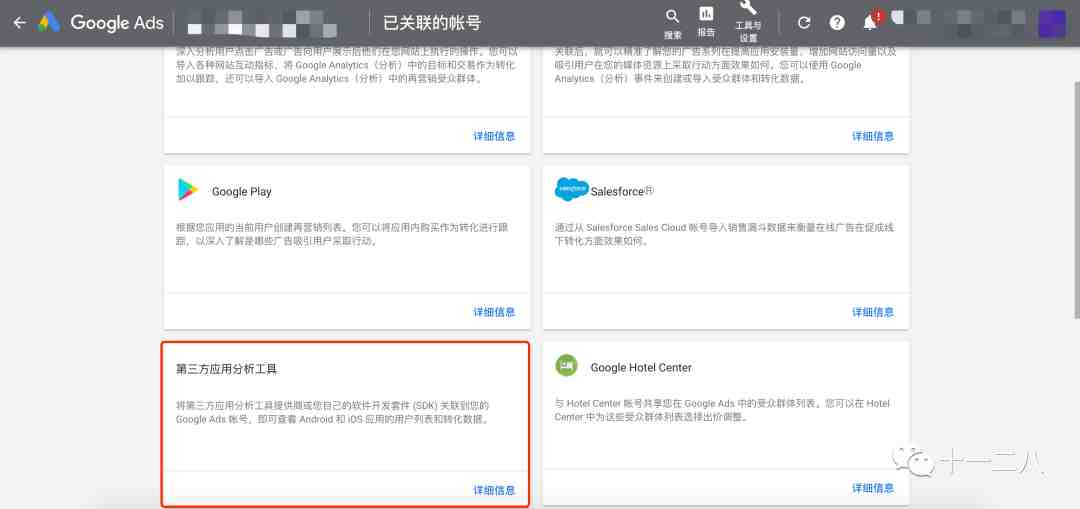Open details link on top-right Analytics card
This screenshot has width=1080, height=509.
click(873, 136)
